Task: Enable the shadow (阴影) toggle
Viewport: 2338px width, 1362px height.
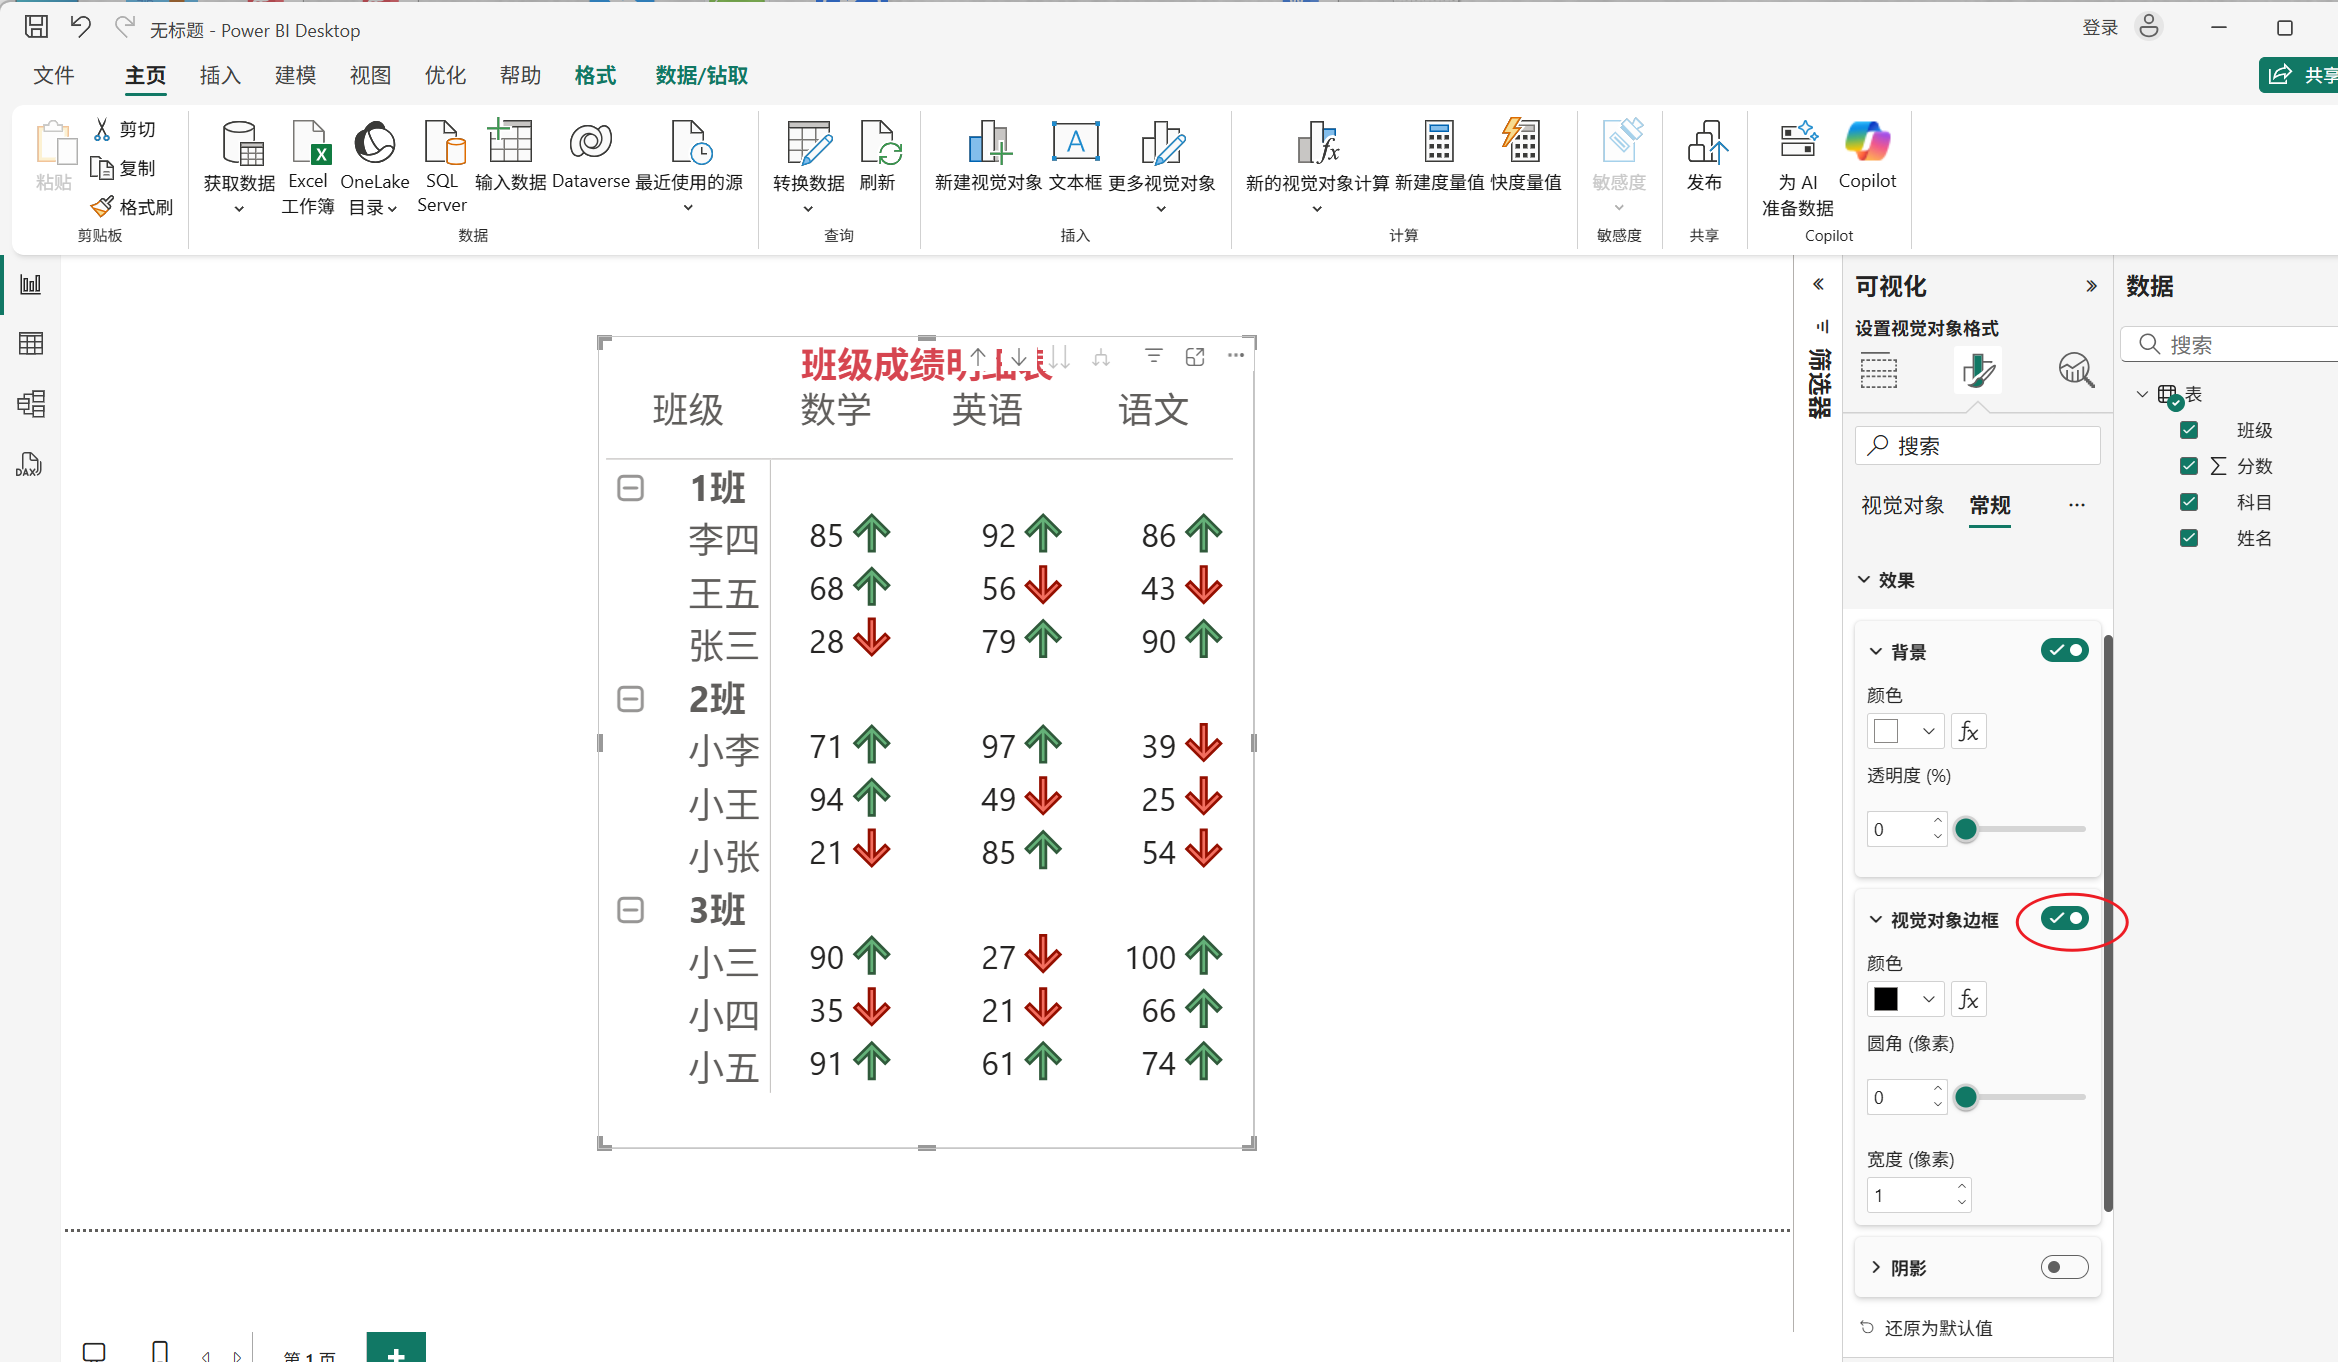Action: tap(2064, 1267)
